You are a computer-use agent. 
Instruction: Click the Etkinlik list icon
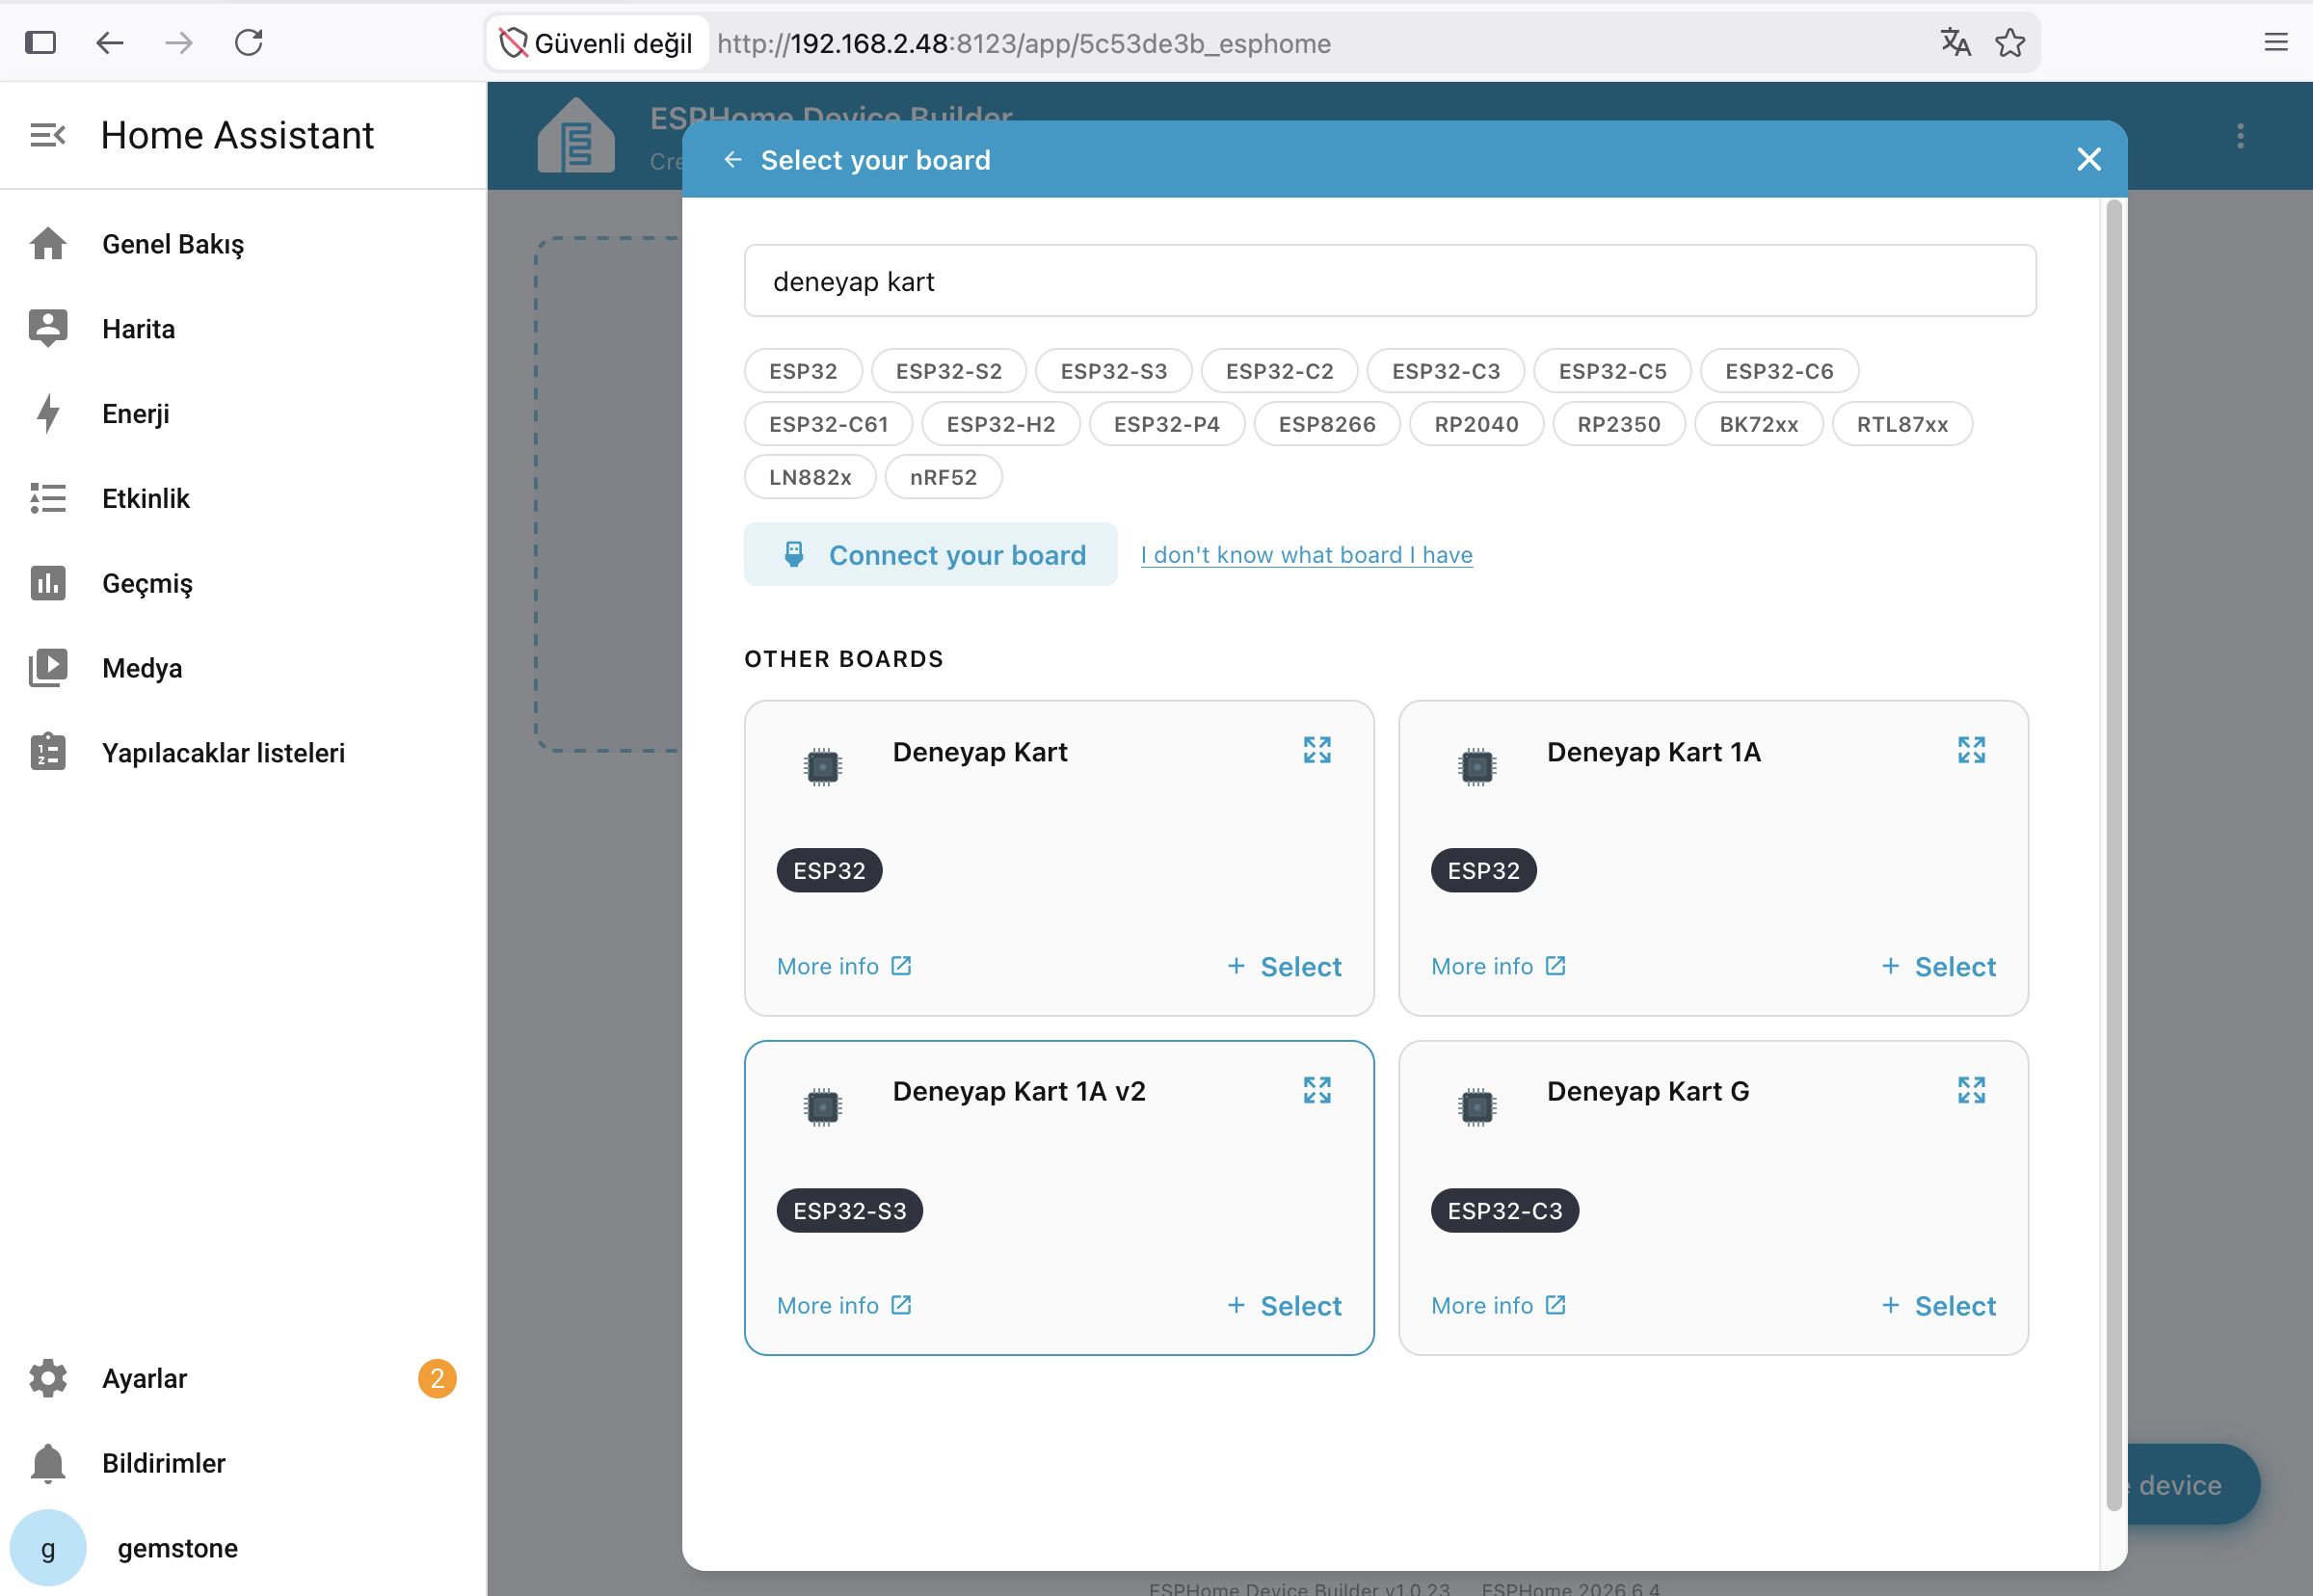tap(48, 498)
